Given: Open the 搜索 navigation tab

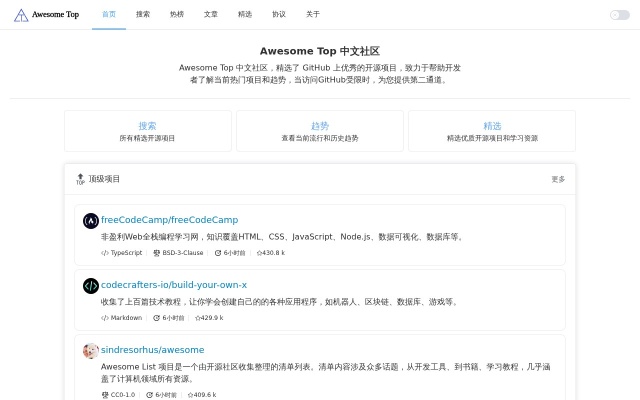Looking at the screenshot, I should pyautogui.click(x=143, y=15).
